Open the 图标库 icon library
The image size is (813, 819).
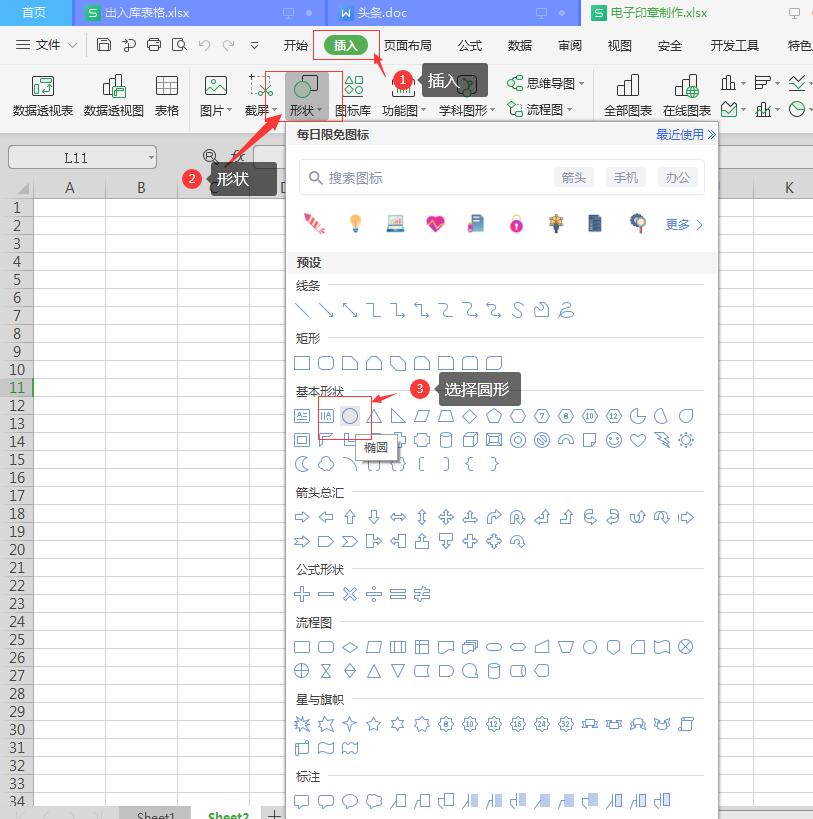pos(353,96)
